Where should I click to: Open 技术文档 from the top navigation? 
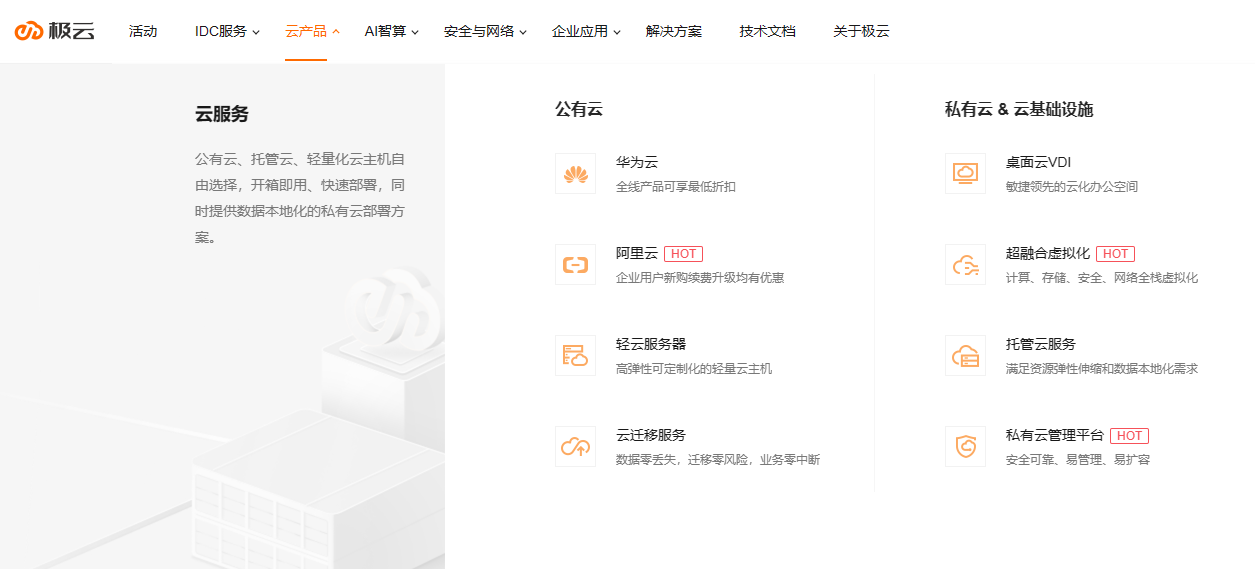pos(768,31)
